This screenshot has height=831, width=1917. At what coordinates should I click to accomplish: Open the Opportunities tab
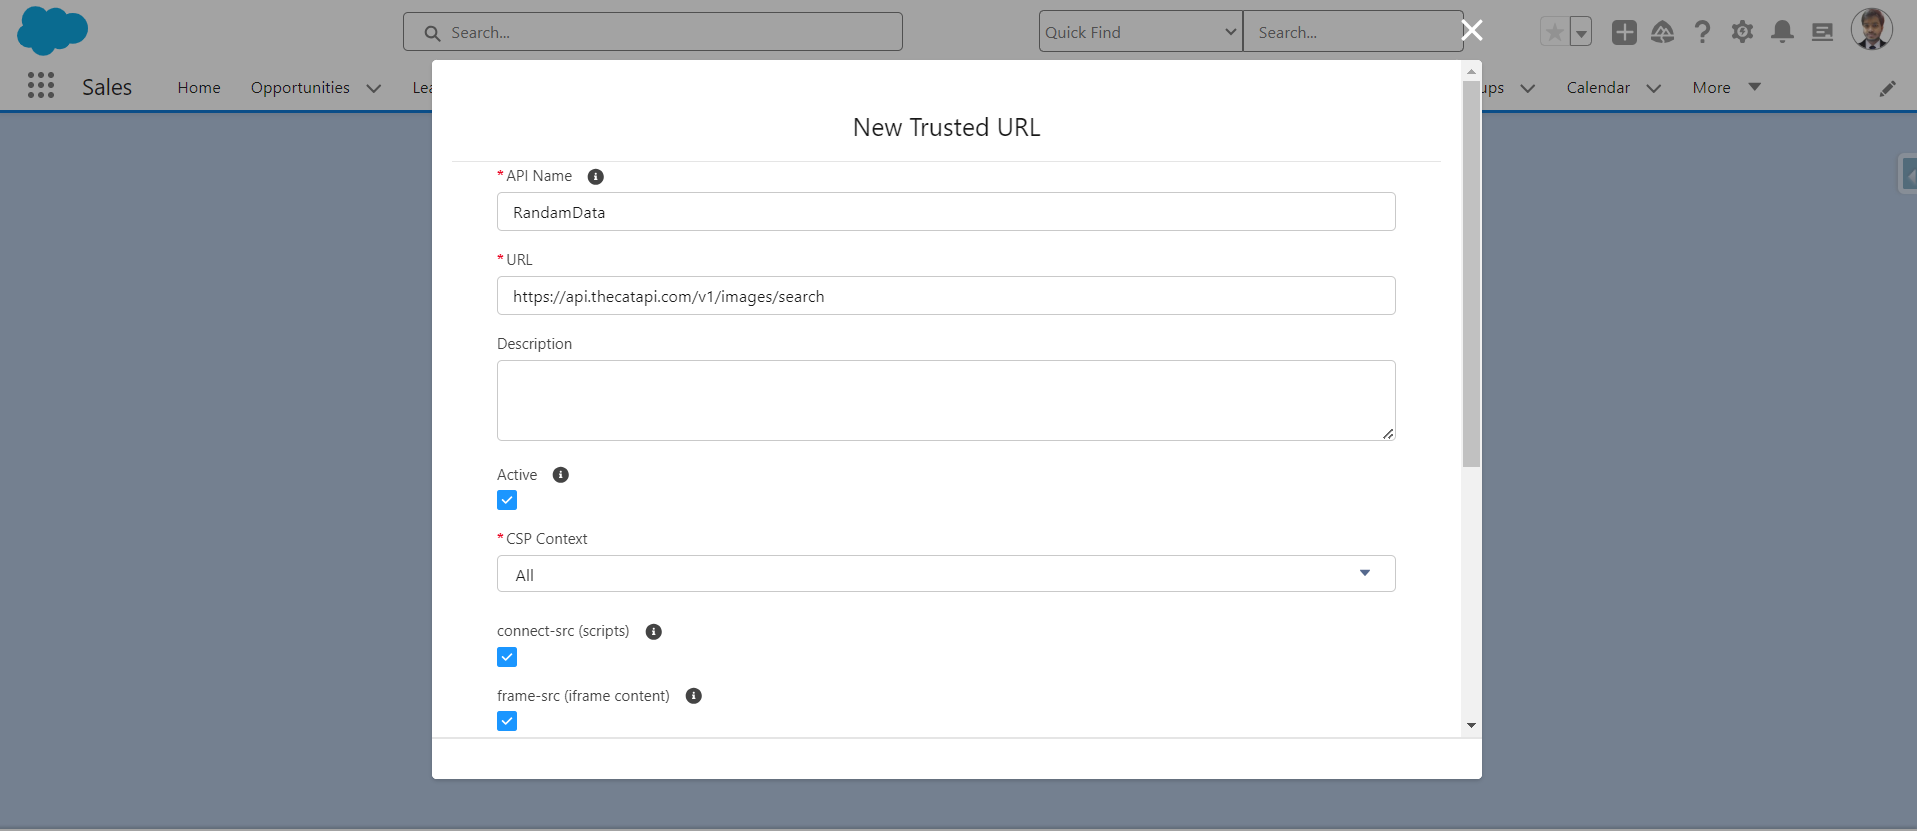300,88
